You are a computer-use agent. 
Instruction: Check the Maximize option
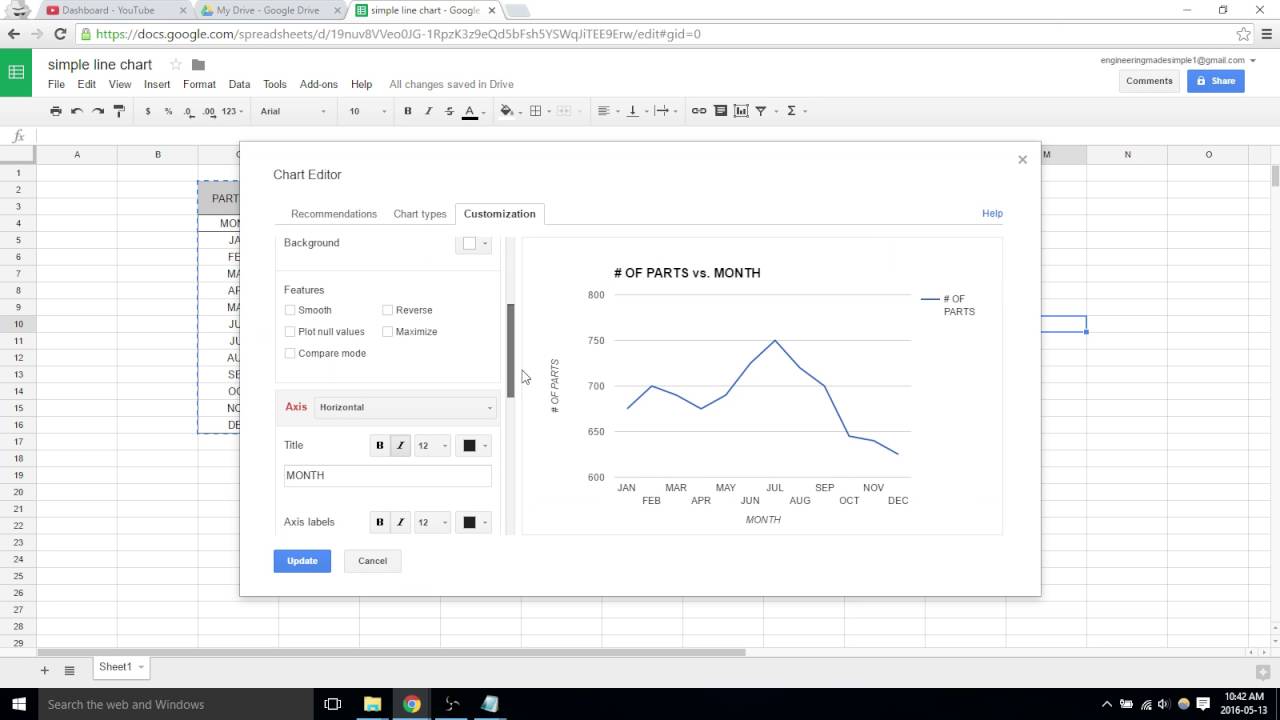click(387, 331)
